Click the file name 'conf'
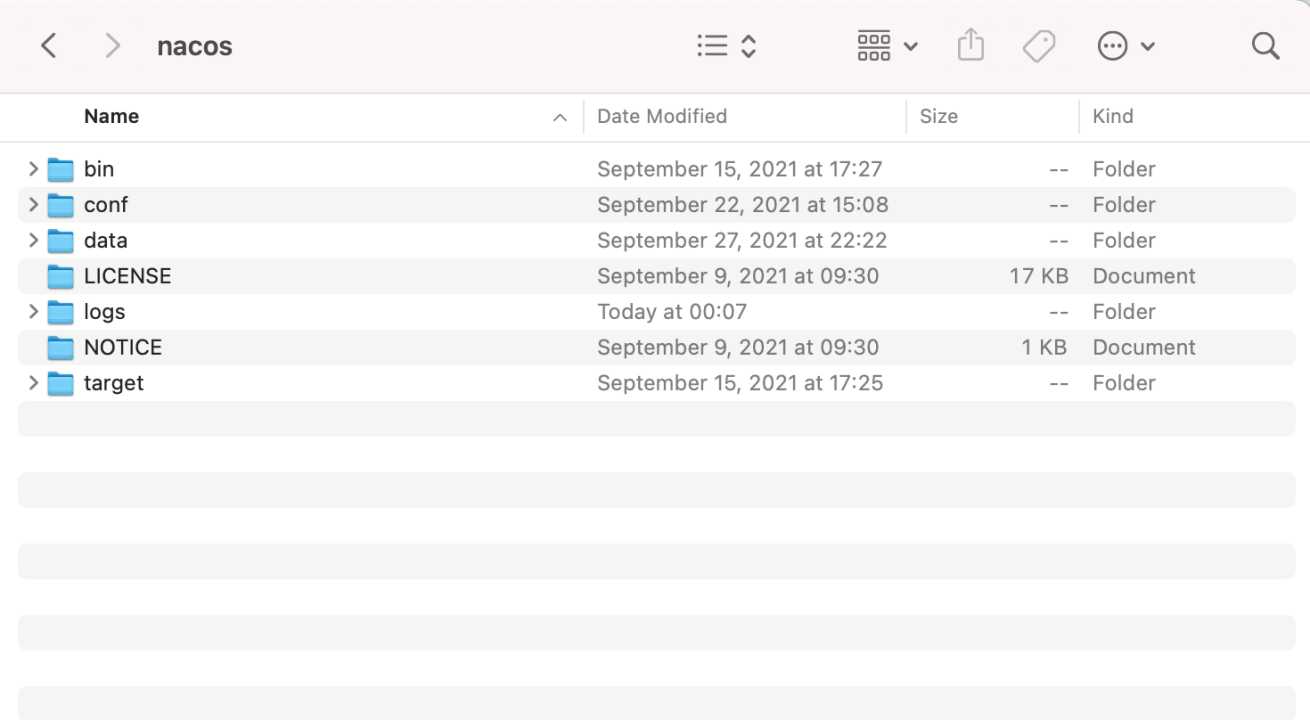 click(x=106, y=204)
